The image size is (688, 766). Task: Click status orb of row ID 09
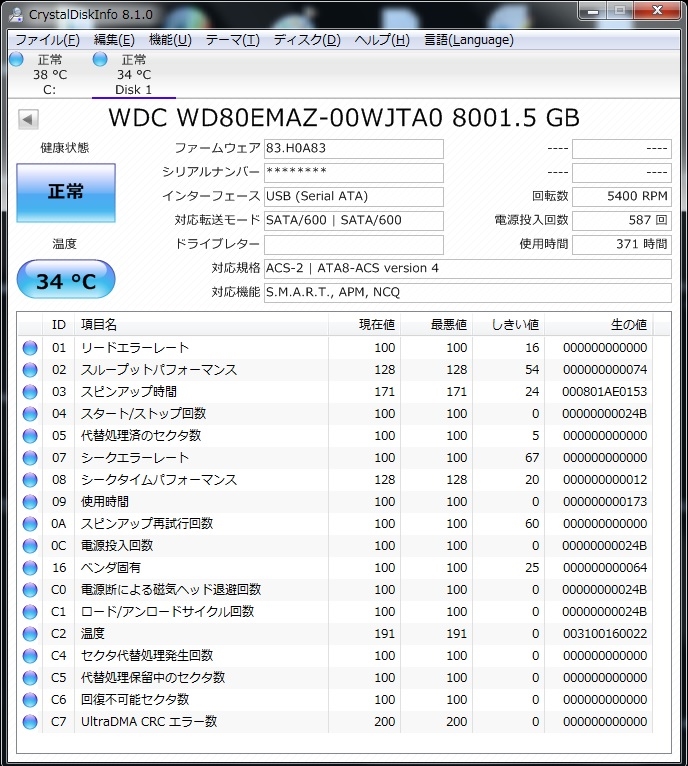tap(30, 502)
